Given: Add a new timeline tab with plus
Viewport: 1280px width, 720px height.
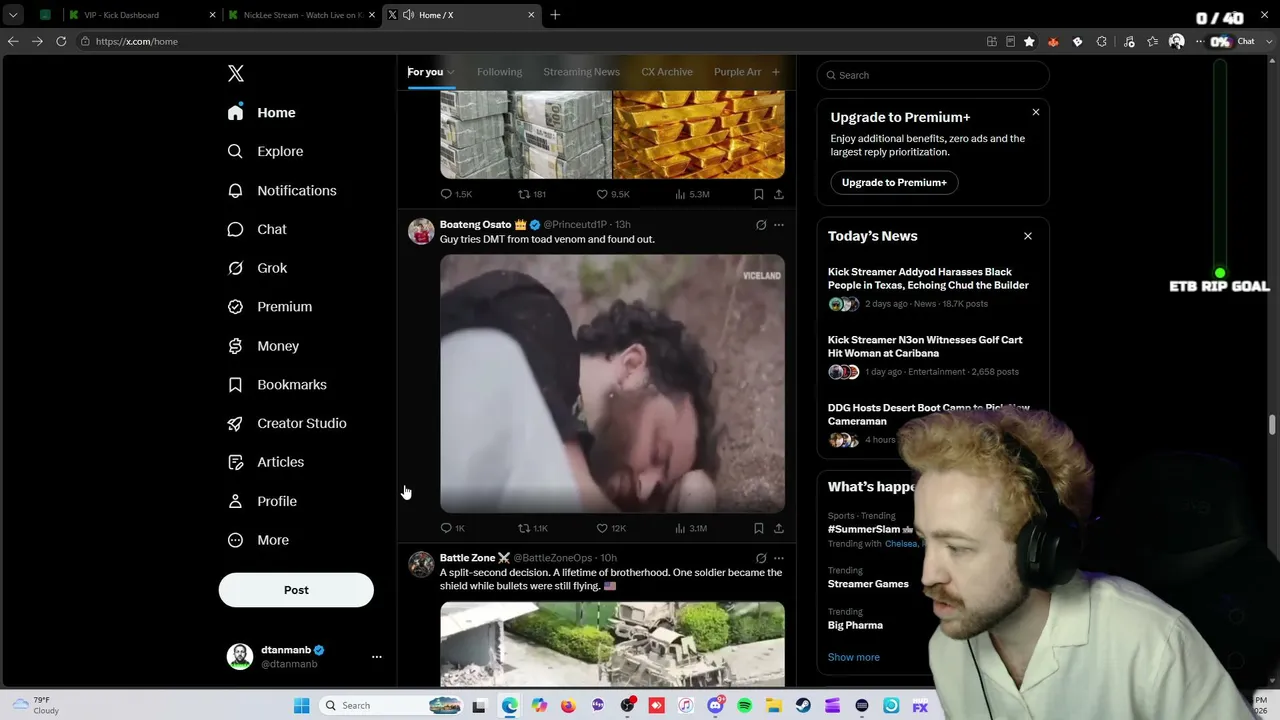Looking at the screenshot, I should [775, 72].
